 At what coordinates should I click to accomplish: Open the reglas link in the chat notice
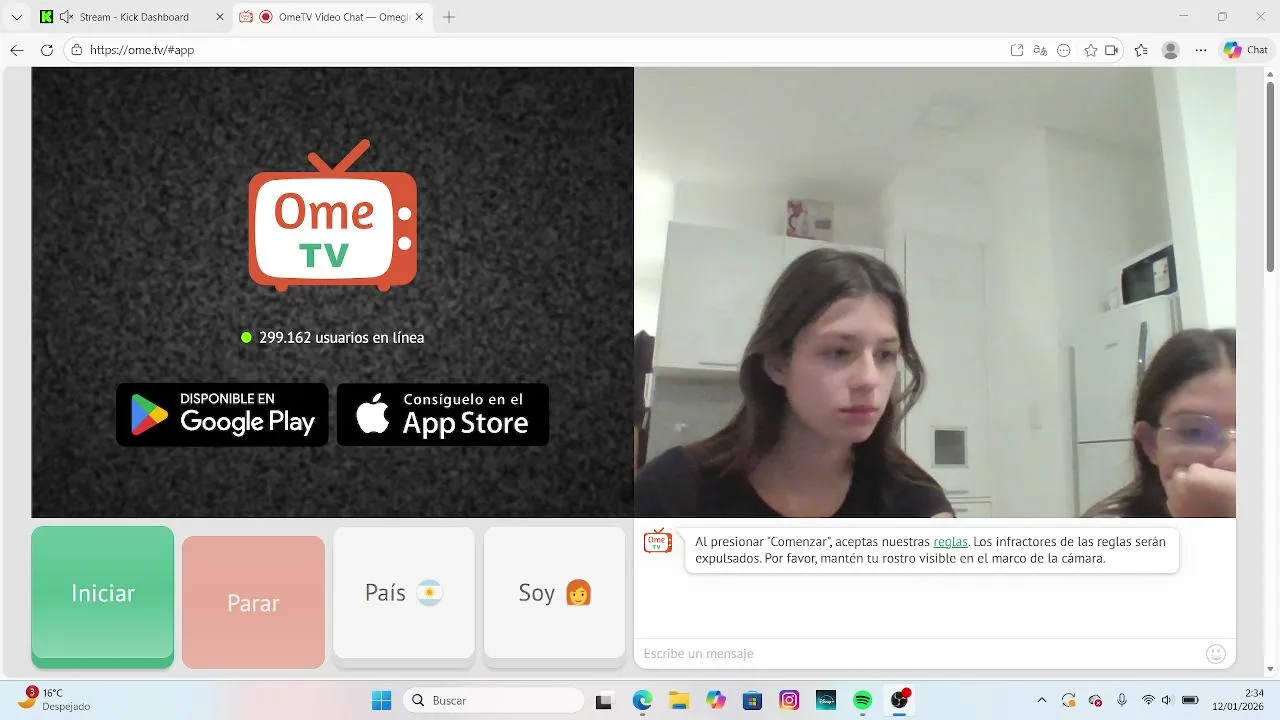point(950,542)
